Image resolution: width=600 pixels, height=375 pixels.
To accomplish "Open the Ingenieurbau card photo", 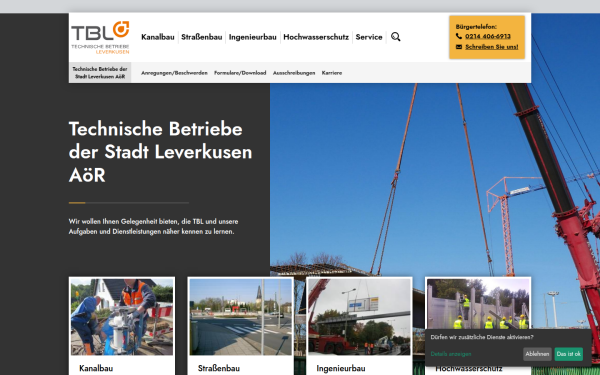I will (359, 317).
